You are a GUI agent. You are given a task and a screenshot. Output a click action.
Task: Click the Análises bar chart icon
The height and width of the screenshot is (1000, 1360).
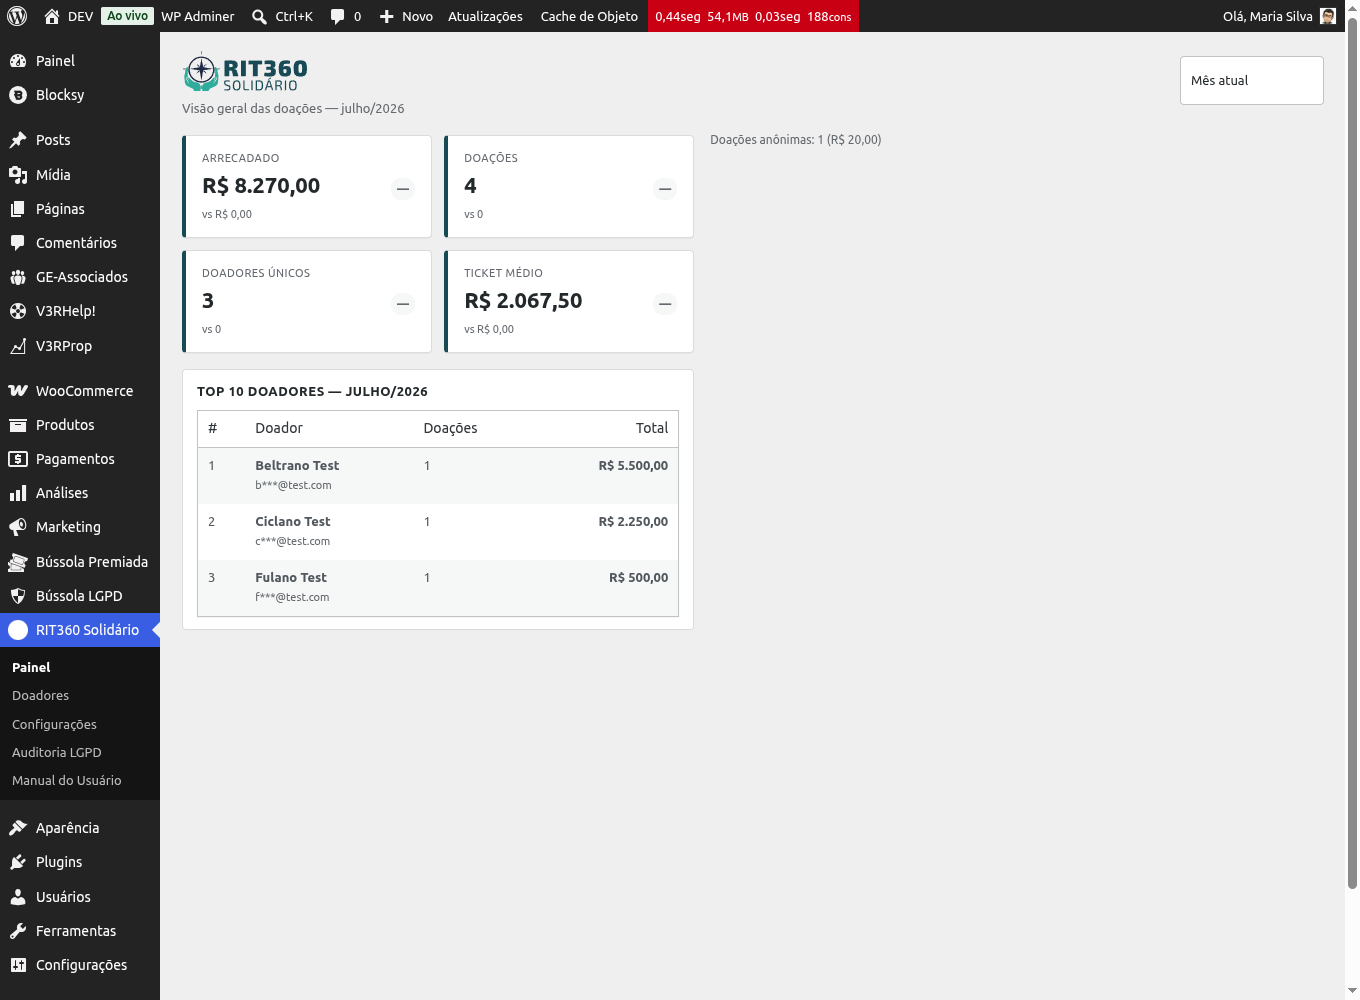tap(18, 493)
